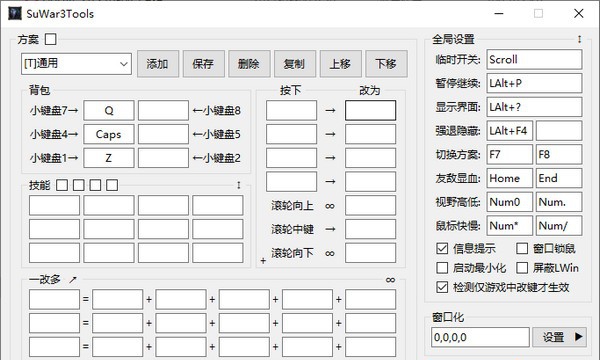Viewport: 600px width, 360px height.
Task: Toggle the second 技能 checkbox
Action: pos(78,185)
